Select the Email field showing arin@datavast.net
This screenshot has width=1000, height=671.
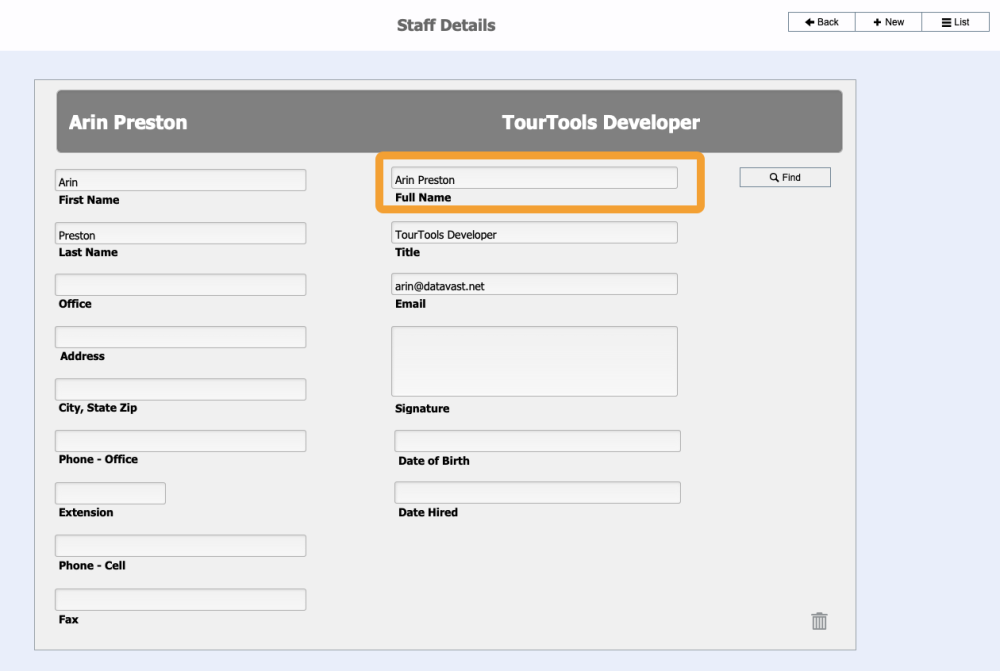click(534, 283)
